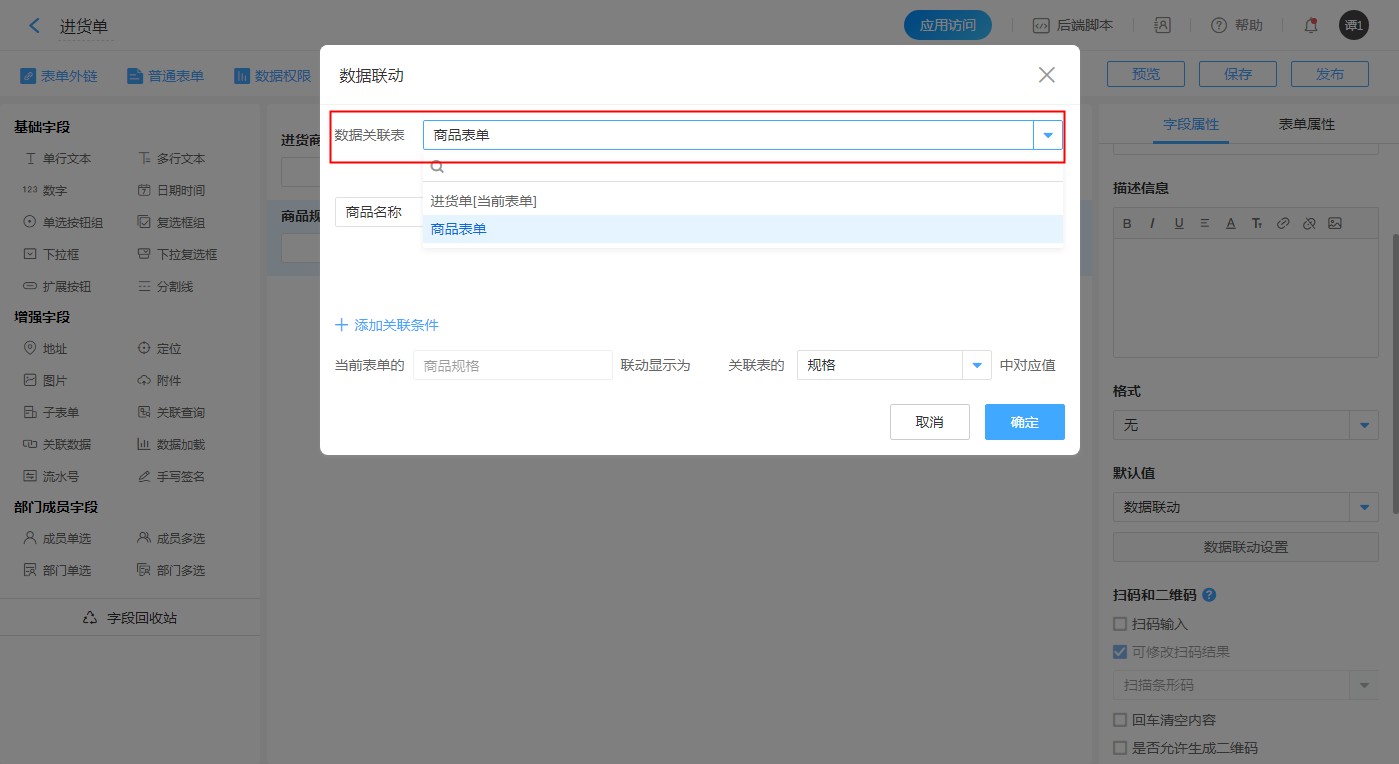This screenshot has width=1399, height=764.
Task: Click the user avatar 谭1
Action: pos(1353,26)
